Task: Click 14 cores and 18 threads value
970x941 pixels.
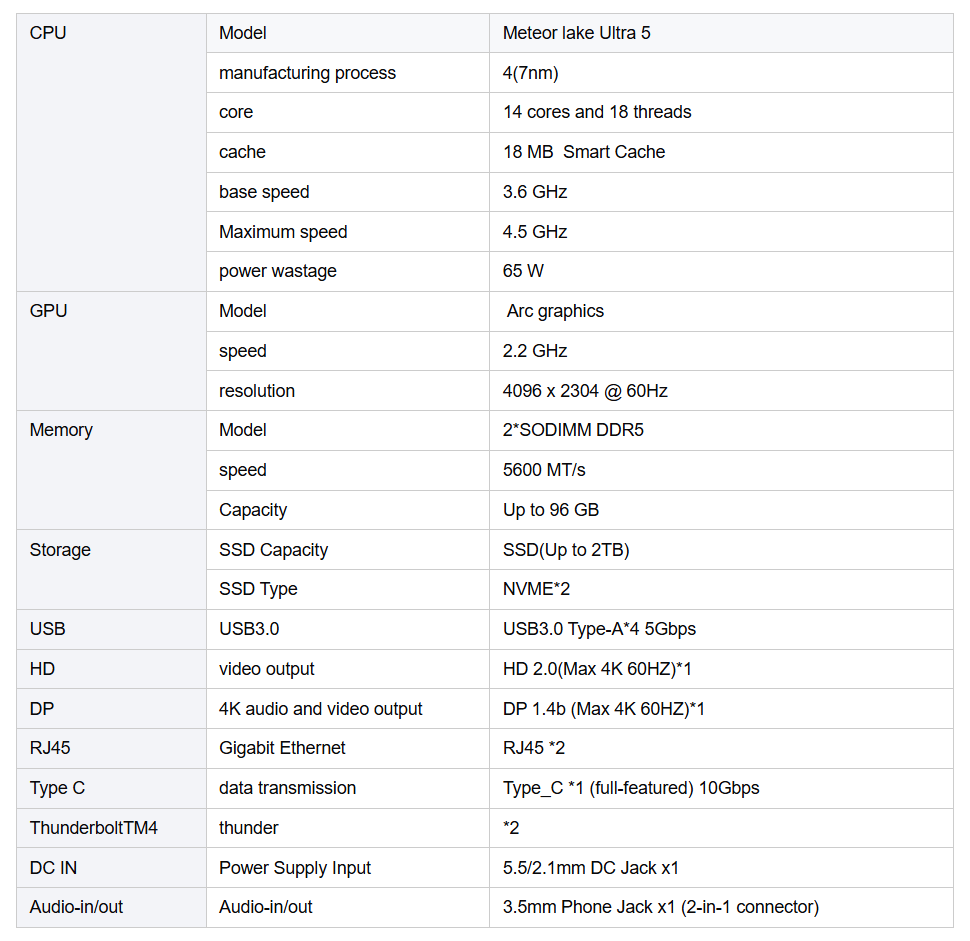Action: click(597, 112)
